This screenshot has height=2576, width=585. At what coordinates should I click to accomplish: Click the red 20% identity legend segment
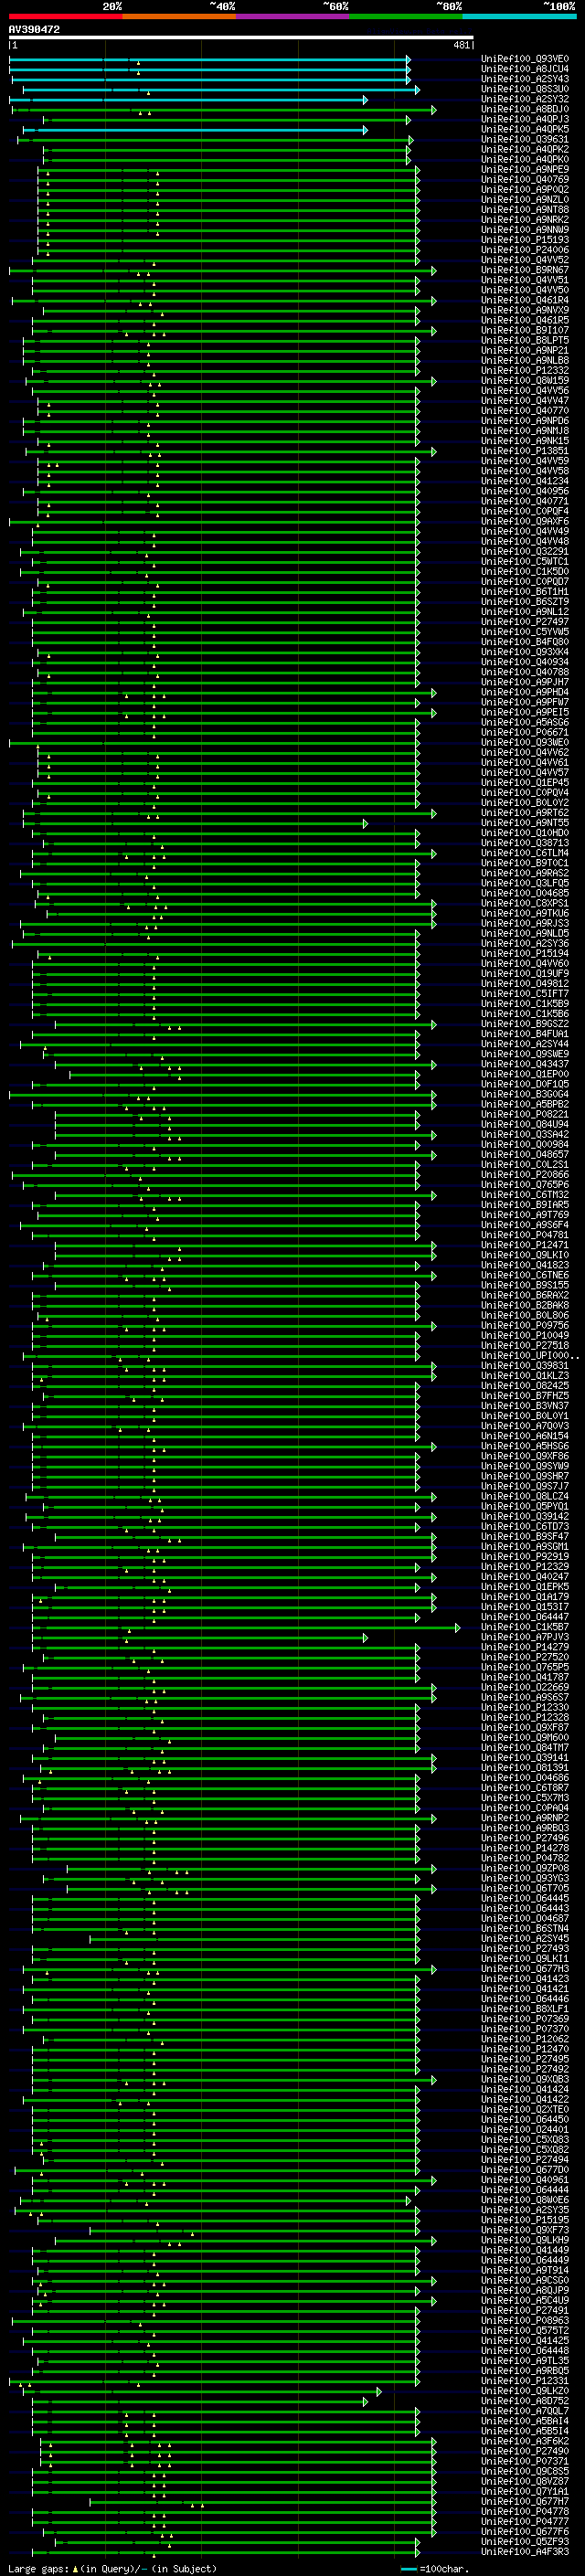[65, 16]
